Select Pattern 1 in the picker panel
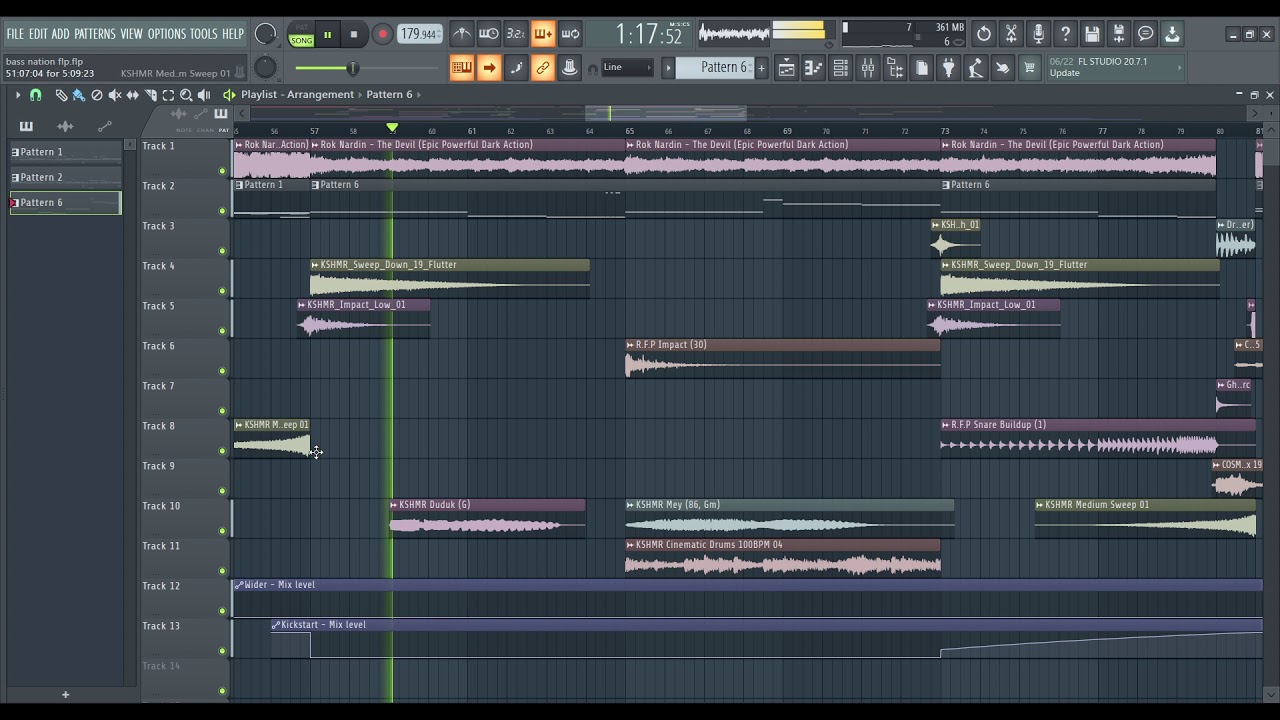This screenshot has height=720, width=1280. (x=65, y=152)
